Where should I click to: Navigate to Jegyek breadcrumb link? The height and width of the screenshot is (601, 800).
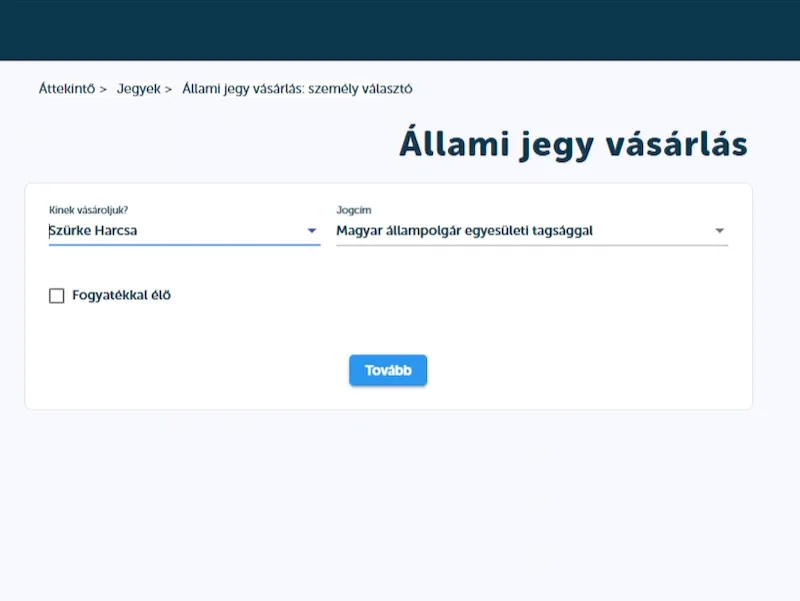138,89
